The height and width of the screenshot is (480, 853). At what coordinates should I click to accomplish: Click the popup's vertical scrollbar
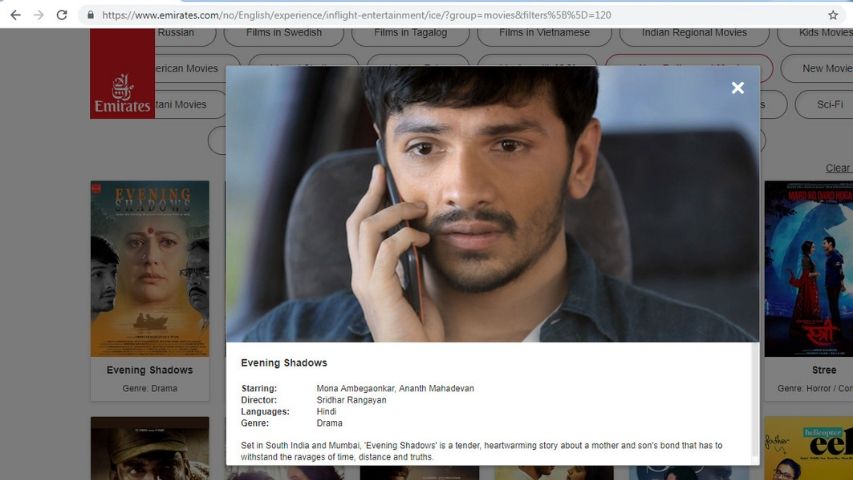tap(755, 400)
